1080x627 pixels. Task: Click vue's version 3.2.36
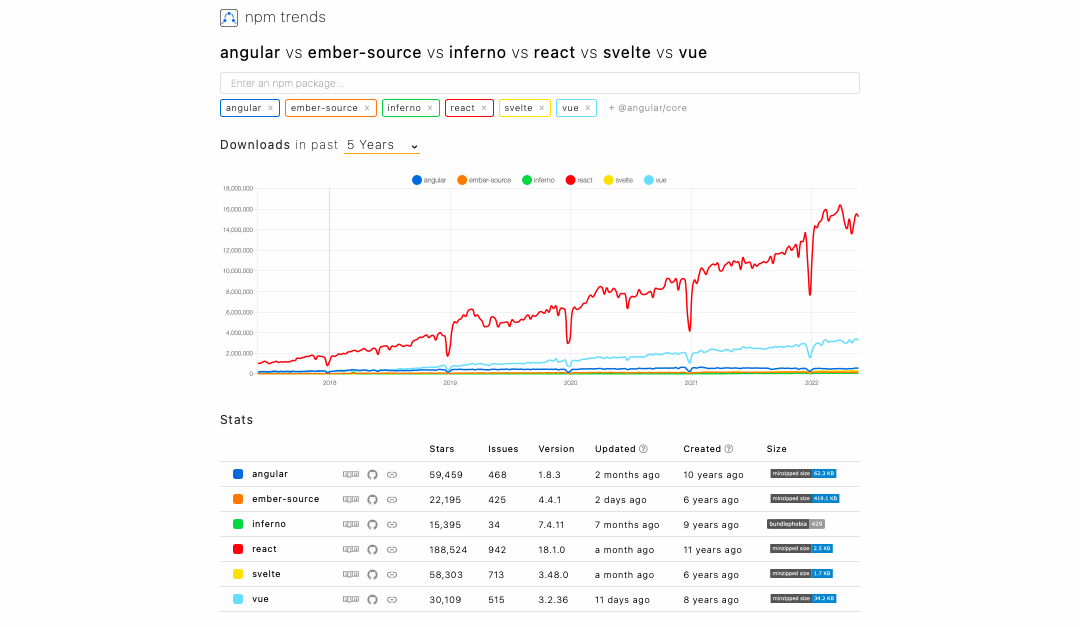pyautogui.click(x=554, y=599)
